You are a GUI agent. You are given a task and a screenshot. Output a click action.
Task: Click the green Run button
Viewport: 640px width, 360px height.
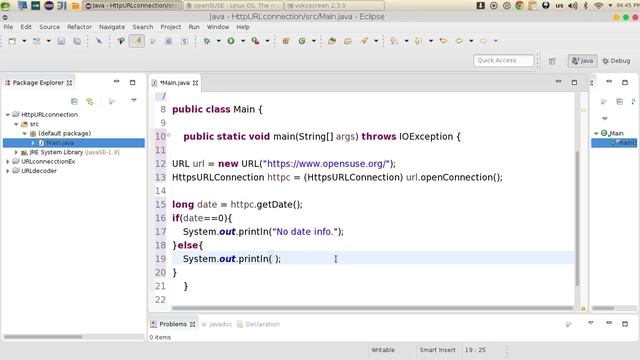click(231, 41)
